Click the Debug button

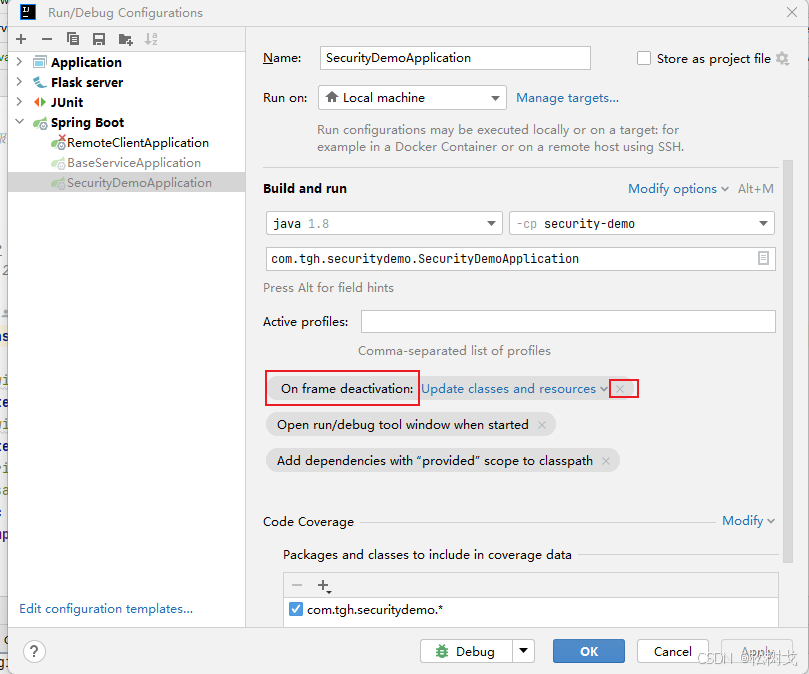coord(466,651)
